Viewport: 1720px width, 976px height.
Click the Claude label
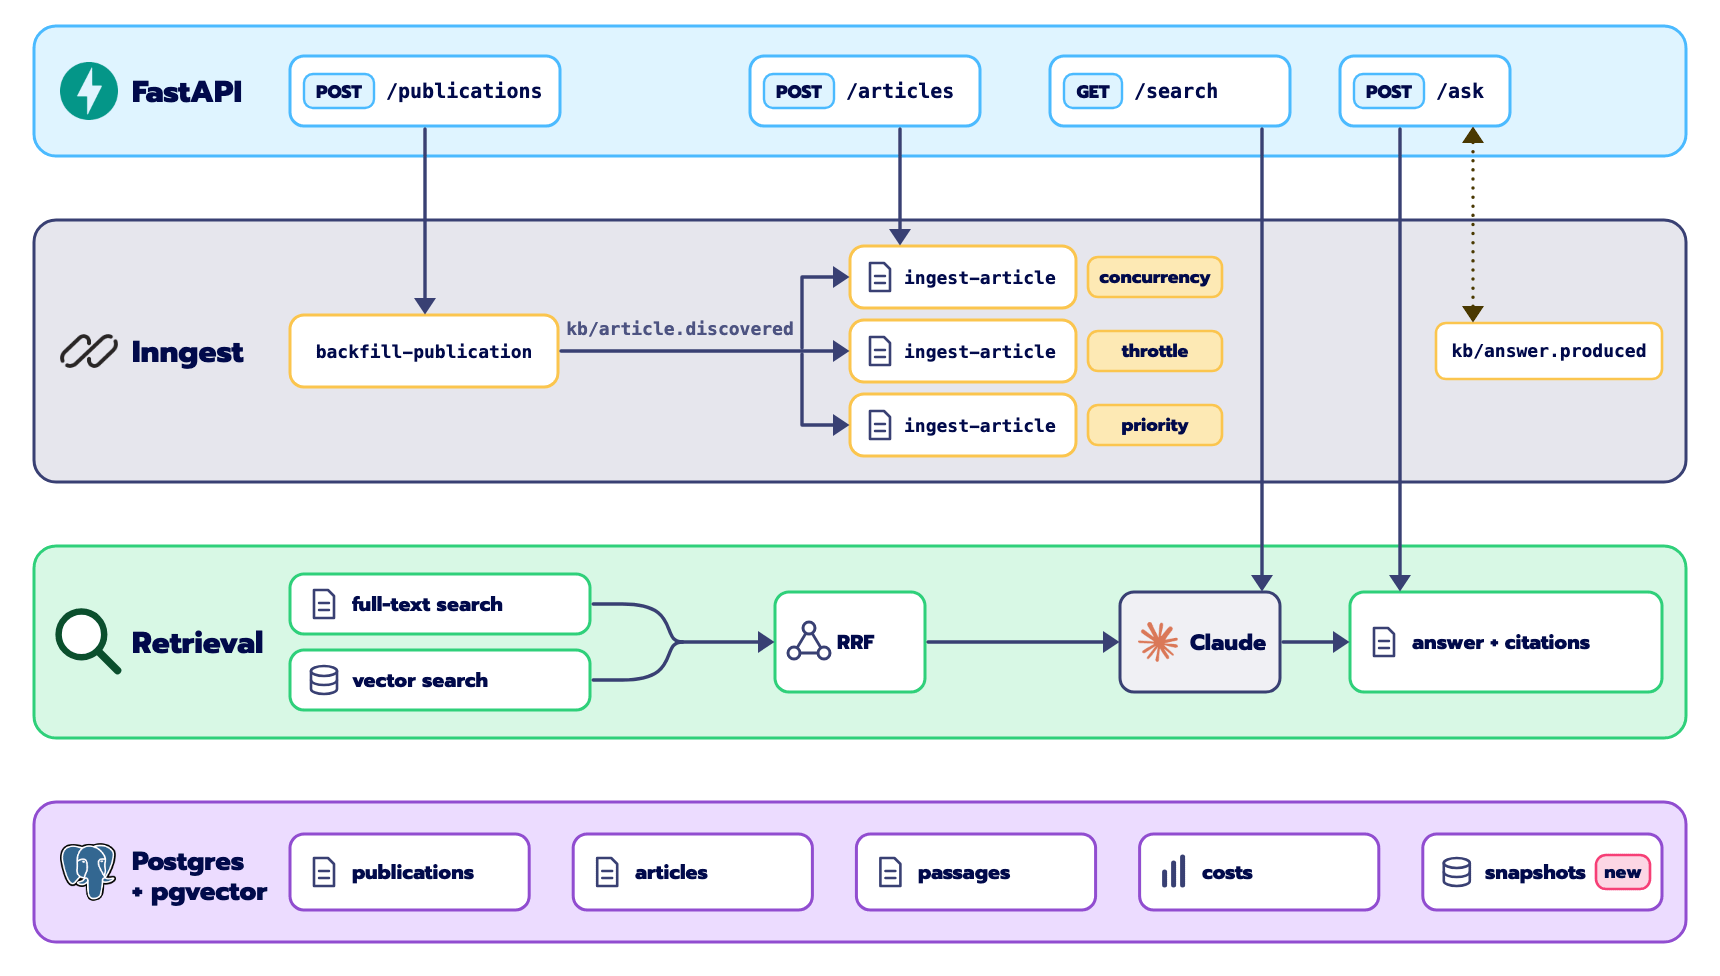point(1228,642)
